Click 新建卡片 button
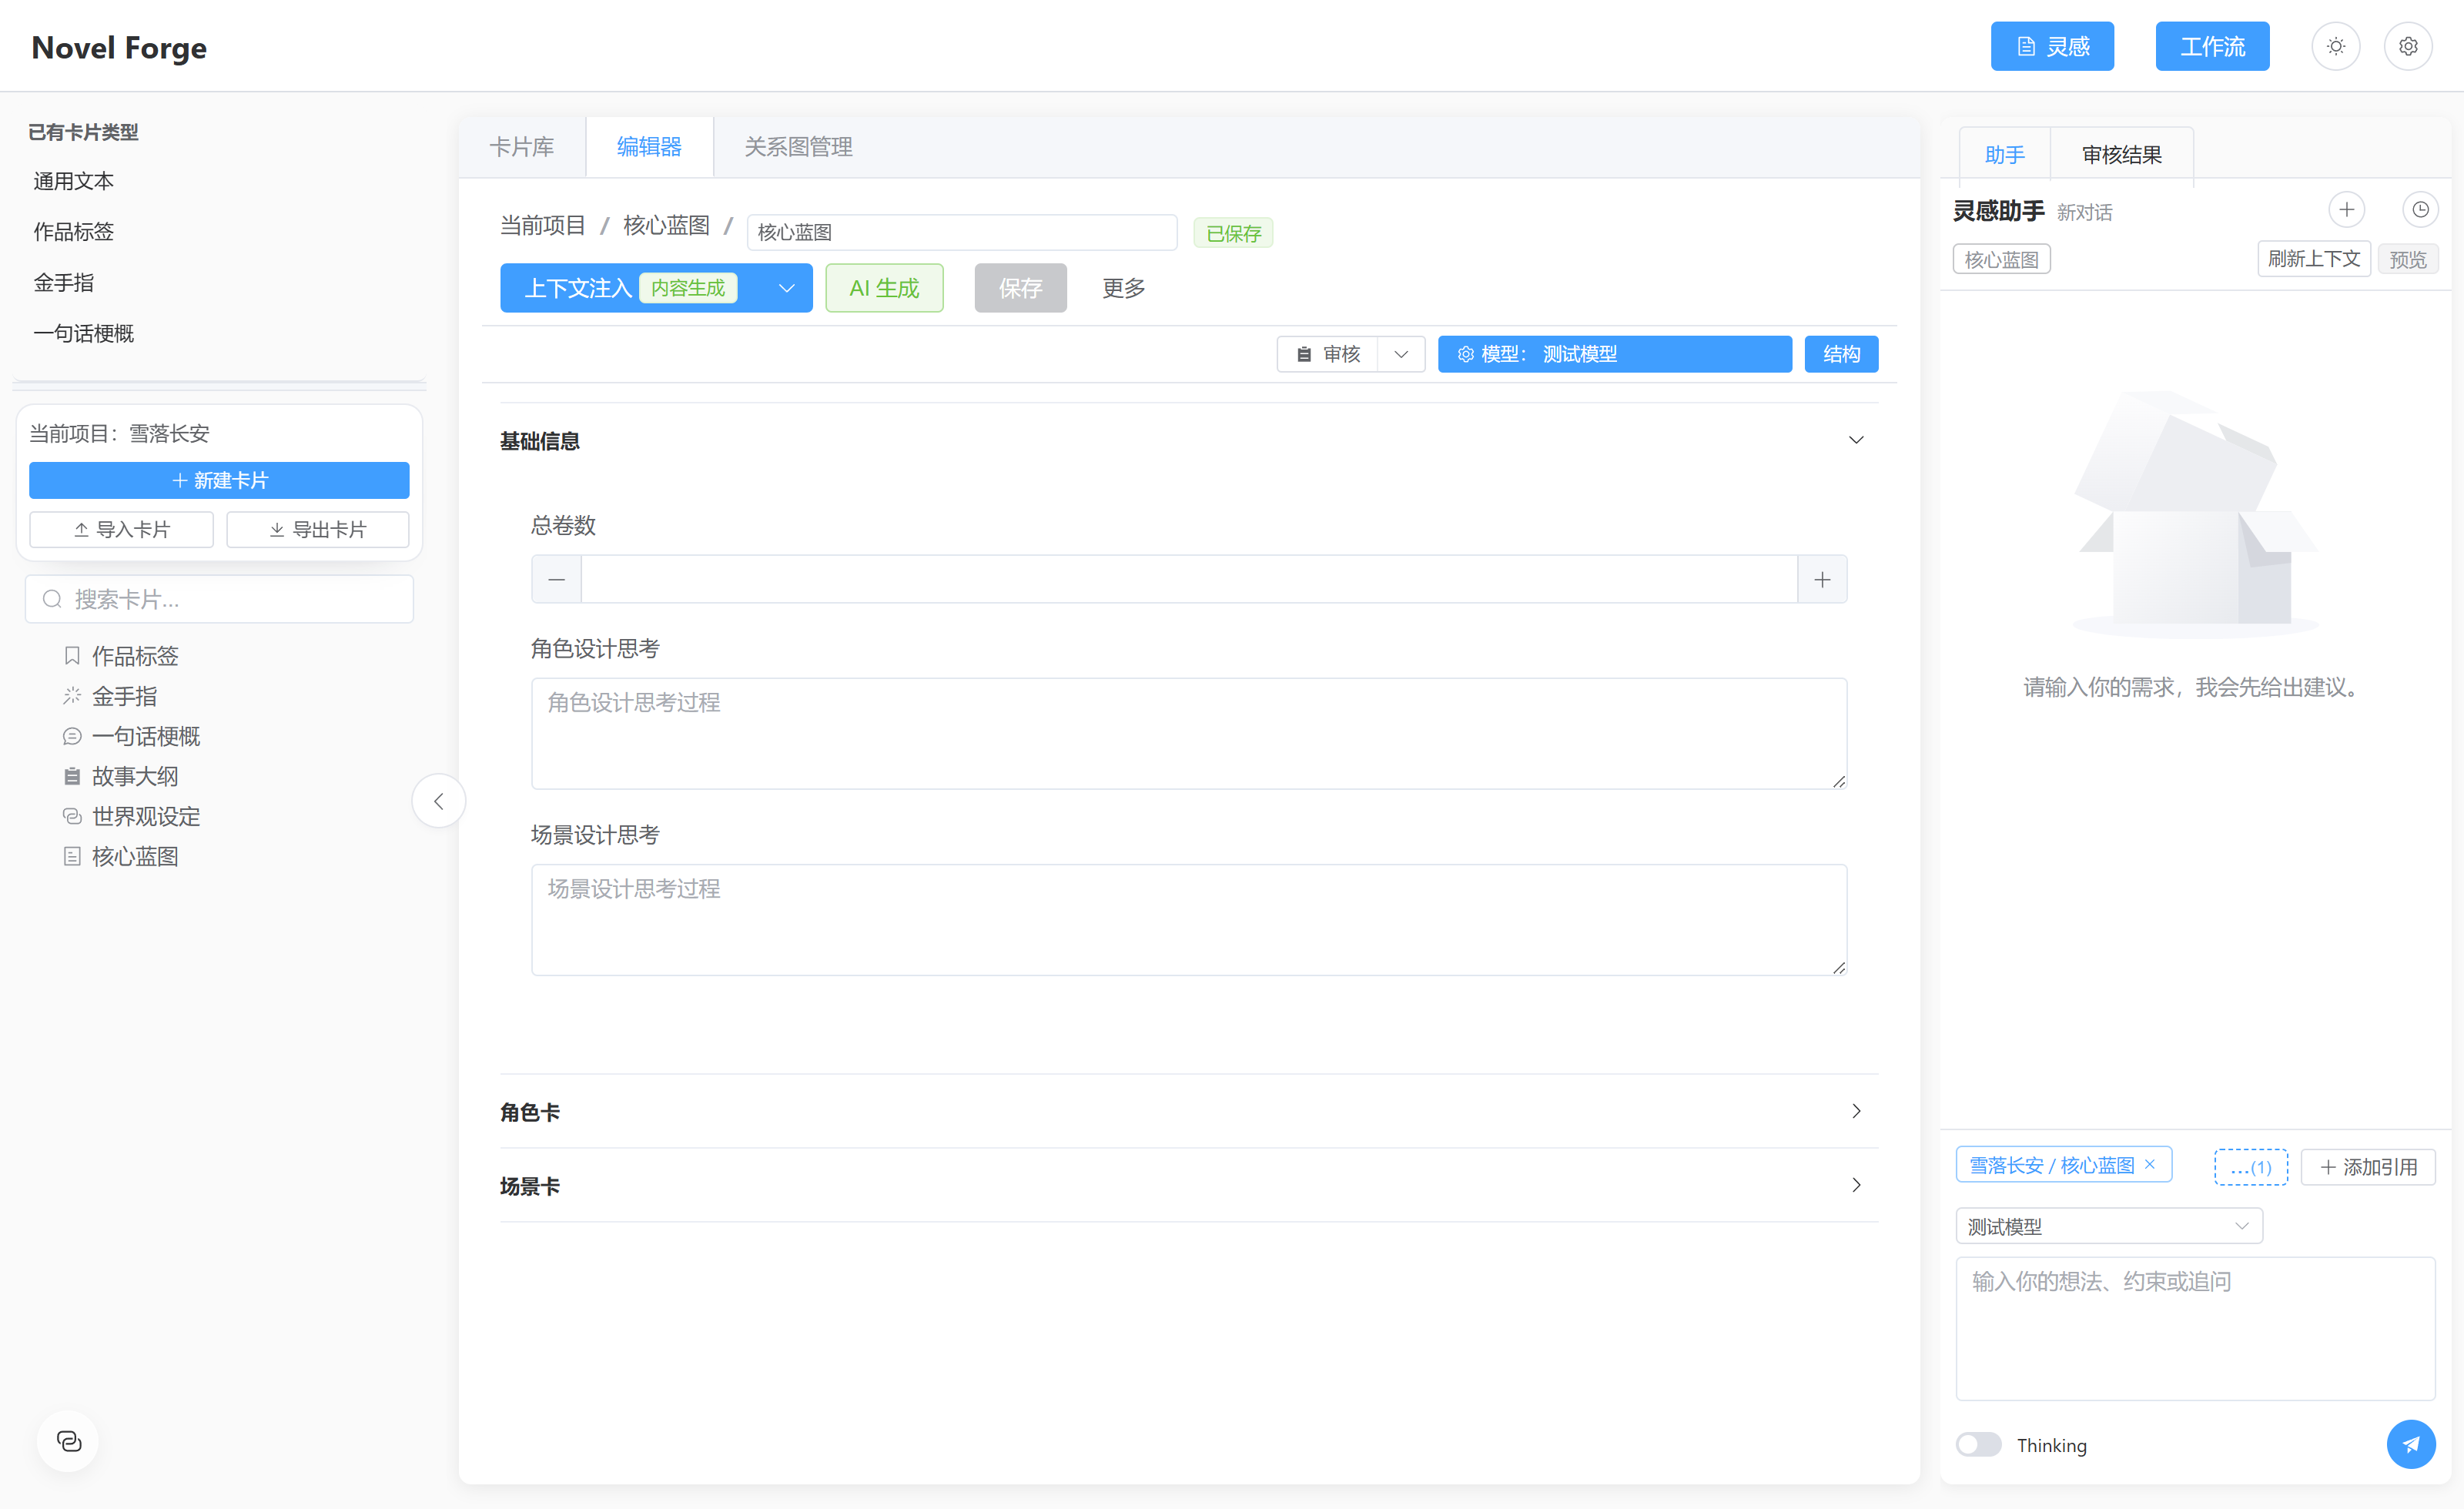 (x=219, y=480)
